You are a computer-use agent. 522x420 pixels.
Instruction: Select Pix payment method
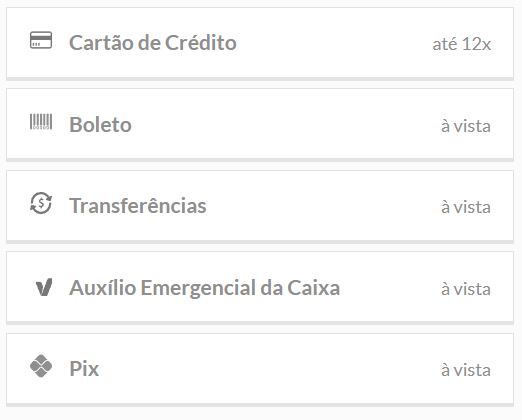[x=260, y=369]
